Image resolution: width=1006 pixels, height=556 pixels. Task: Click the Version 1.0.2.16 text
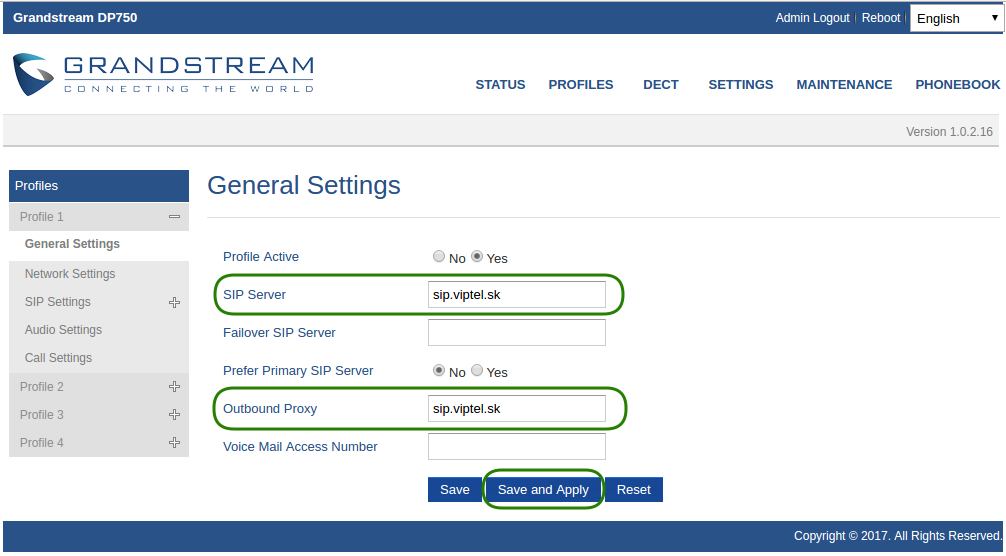coord(949,131)
